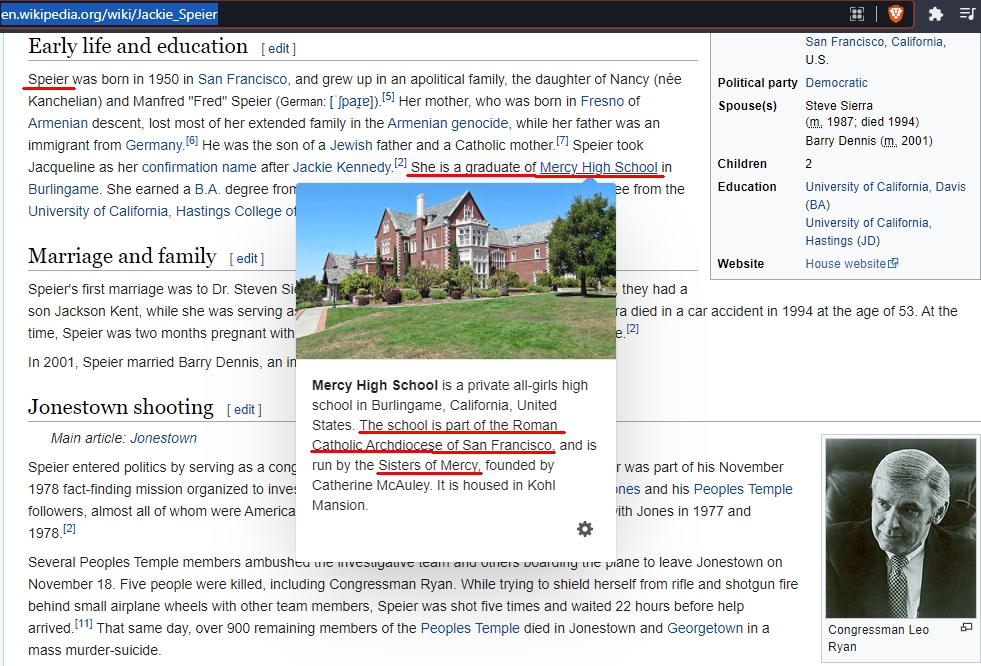Open page preview settings gear icon
Viewport: 981px width, 666px height.
click(584, 529)
